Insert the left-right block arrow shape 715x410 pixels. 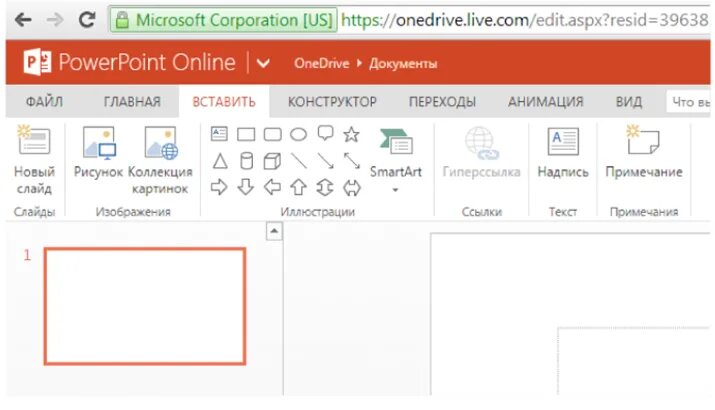point(352,187)
